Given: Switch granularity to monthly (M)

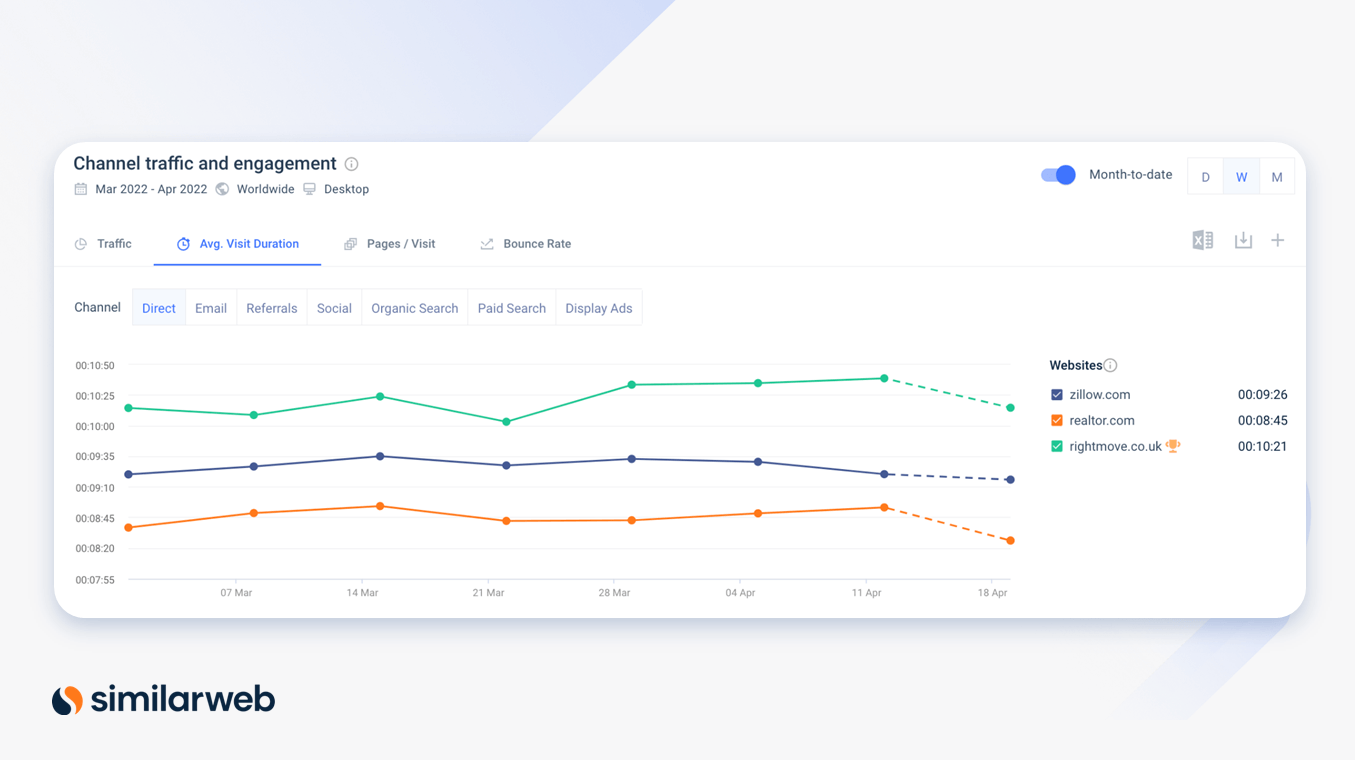Looking at the screenshot, I should 1277,177.
